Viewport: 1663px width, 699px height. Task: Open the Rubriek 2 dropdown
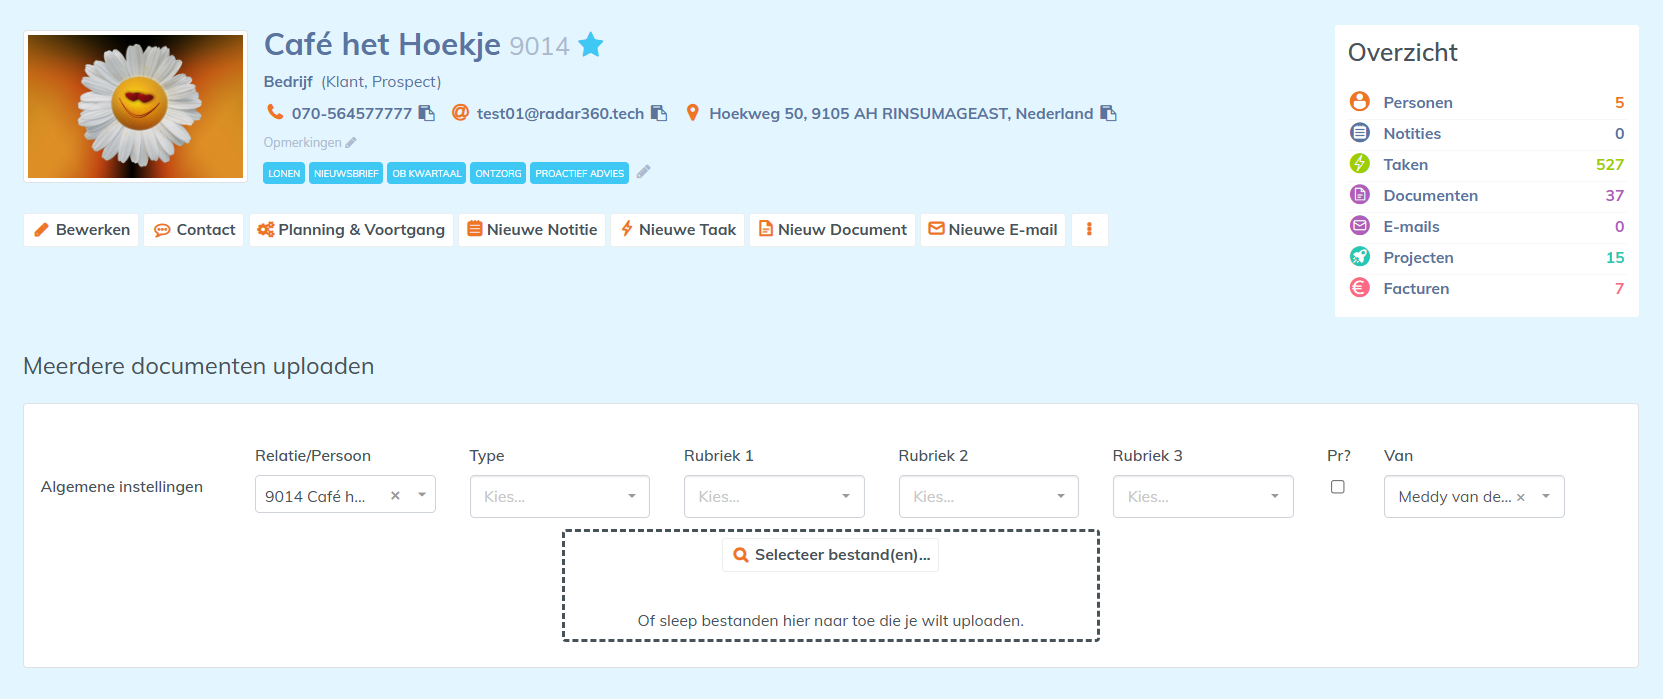coord(989,496)
